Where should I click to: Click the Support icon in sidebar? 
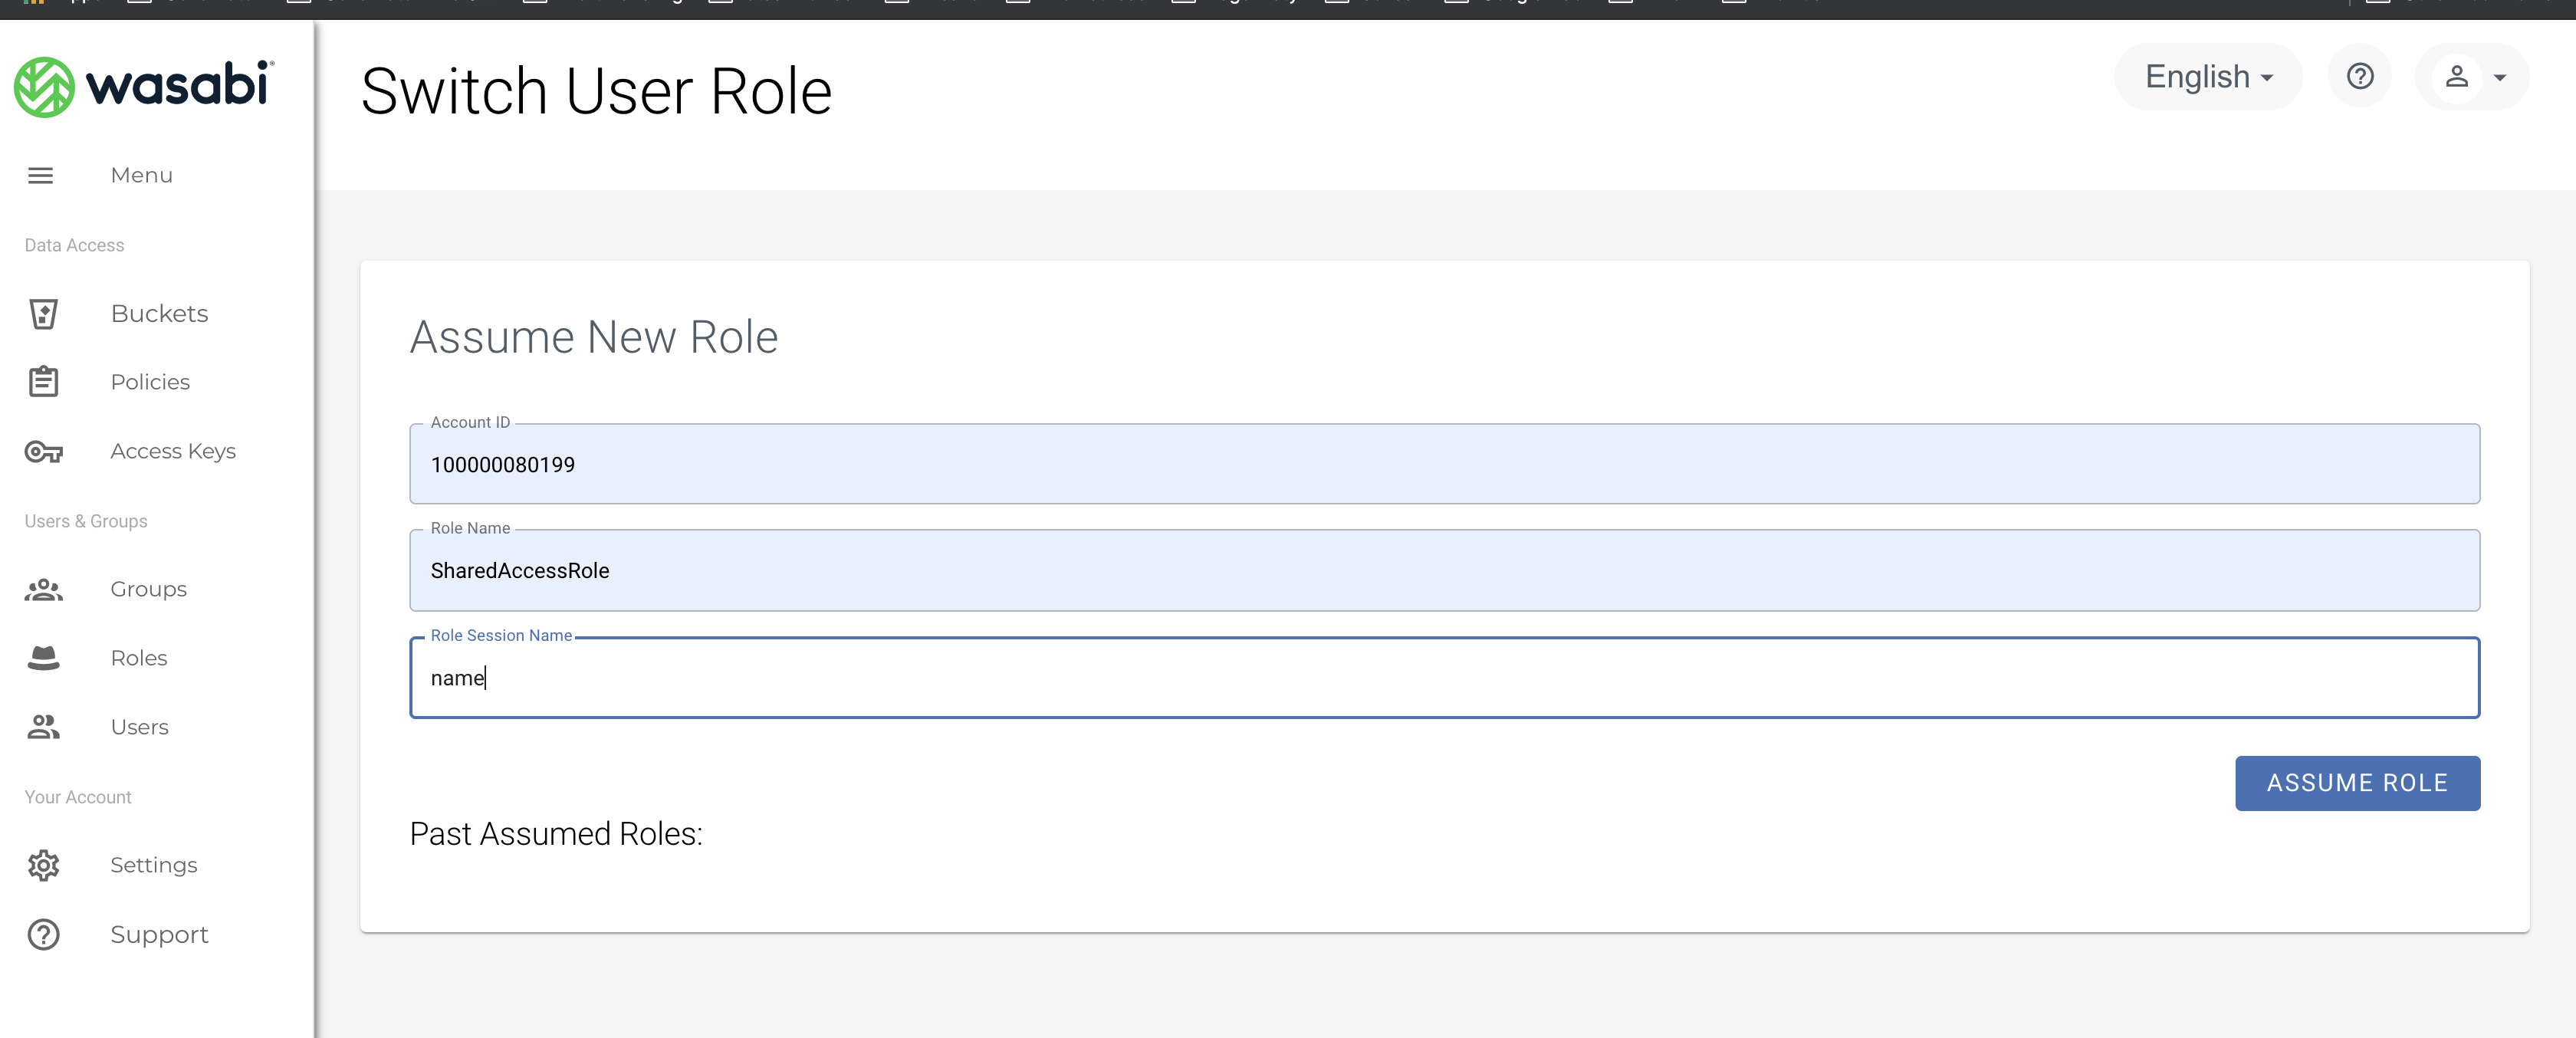pyautogui.click(x=43, y=935)
